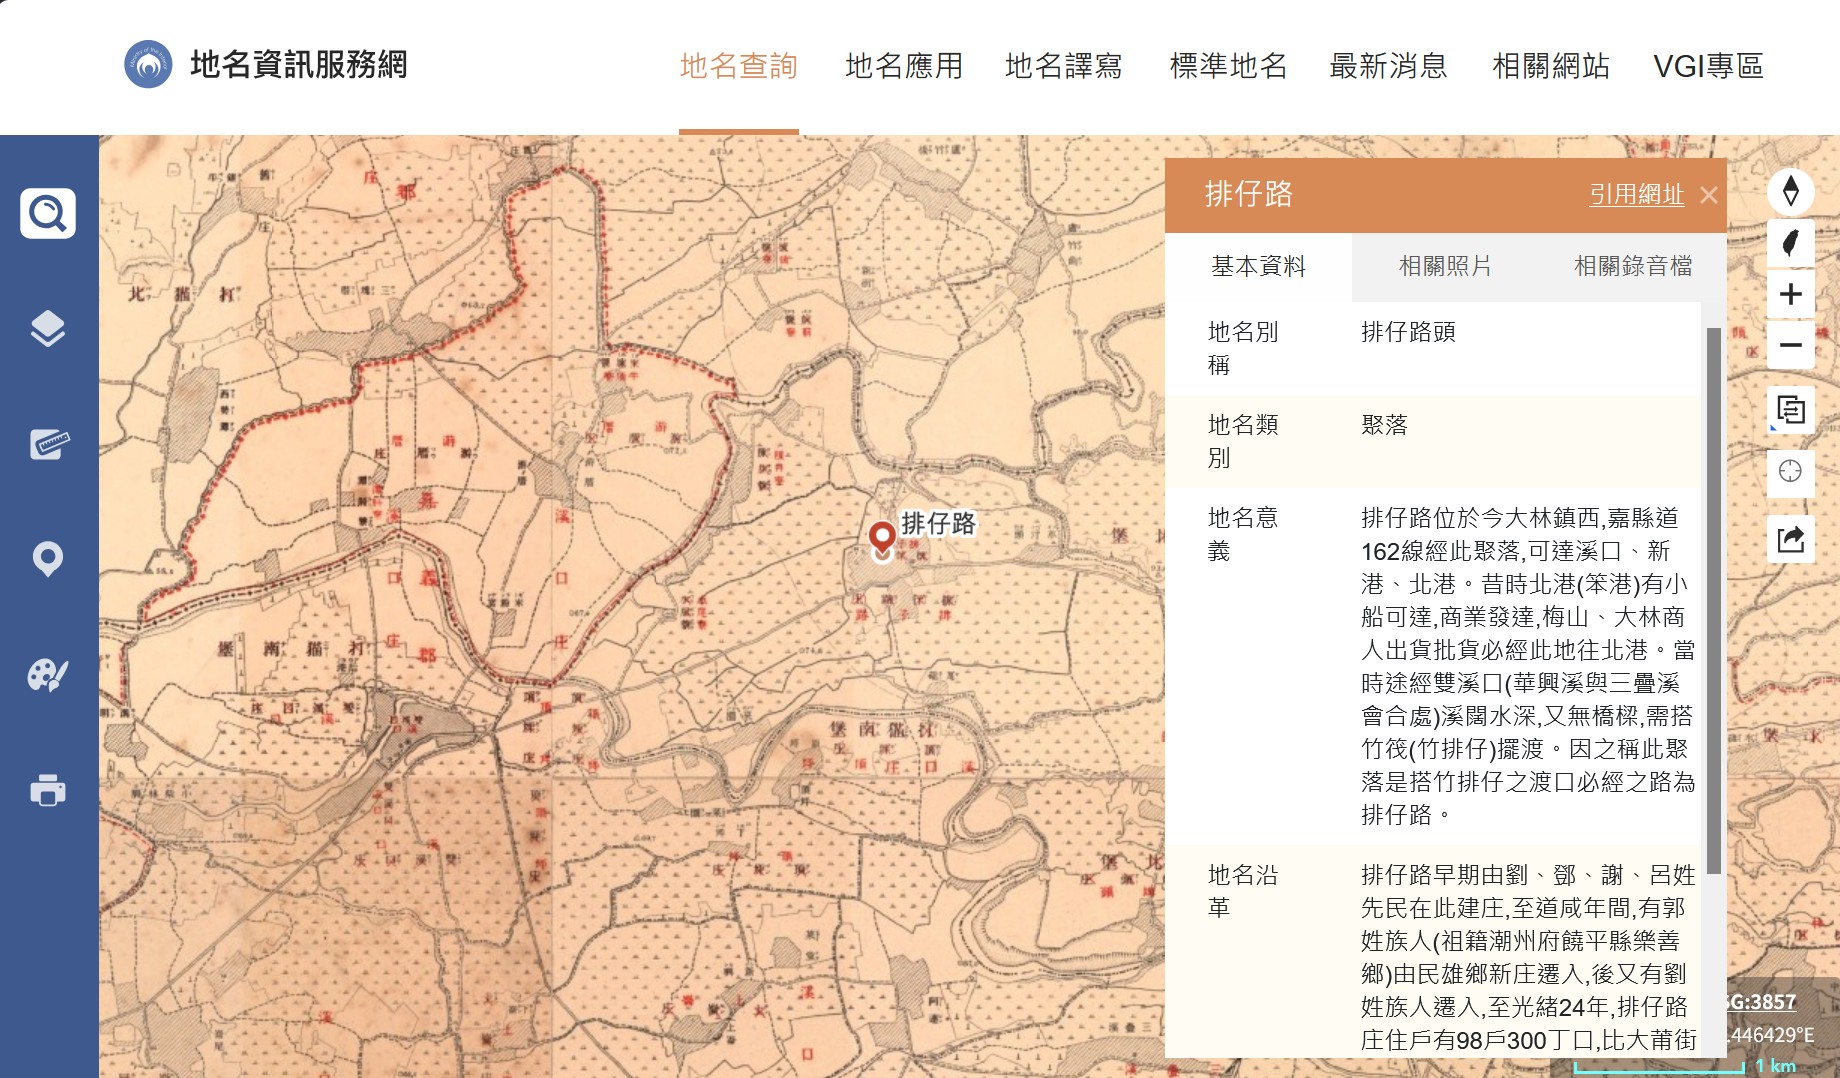Click the info panel vertical scrollbar
This screenshot has width=1840, height=1078.
(x=1713, y=600)
